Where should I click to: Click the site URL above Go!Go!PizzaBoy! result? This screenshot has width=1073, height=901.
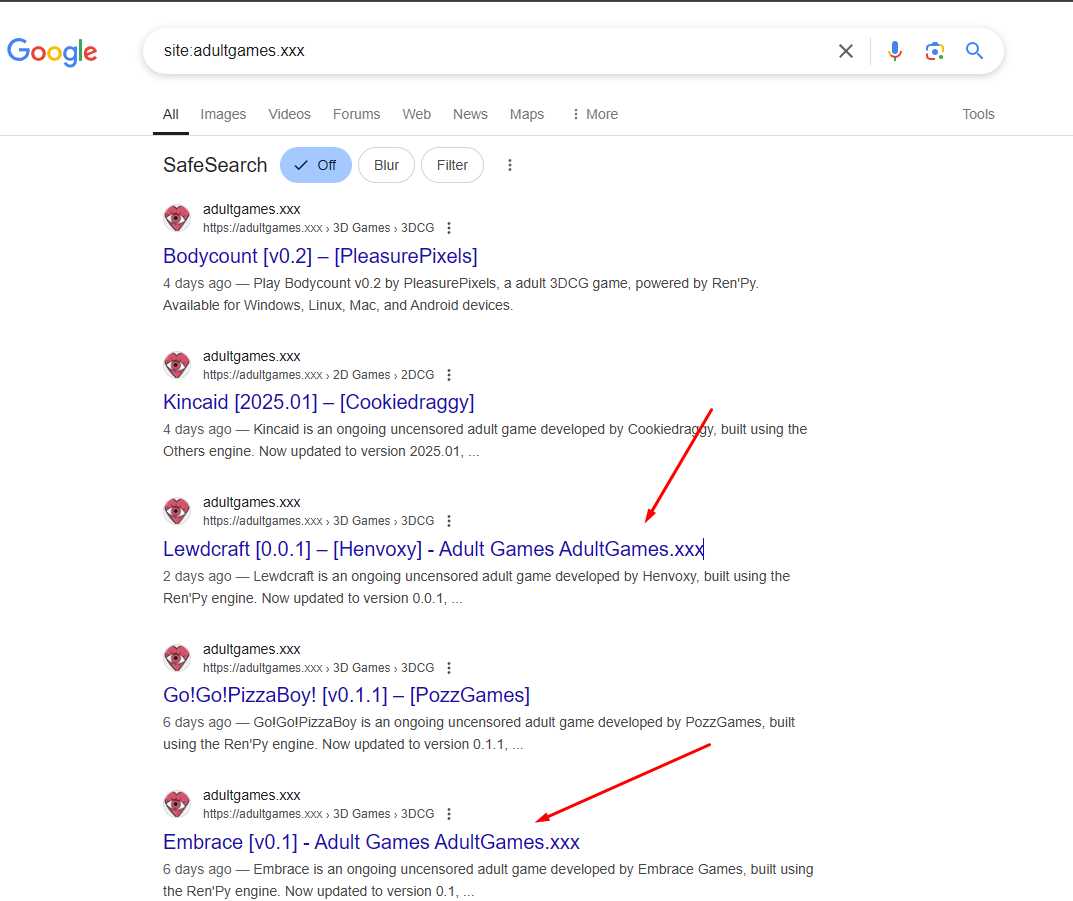(x=319, y=668)
